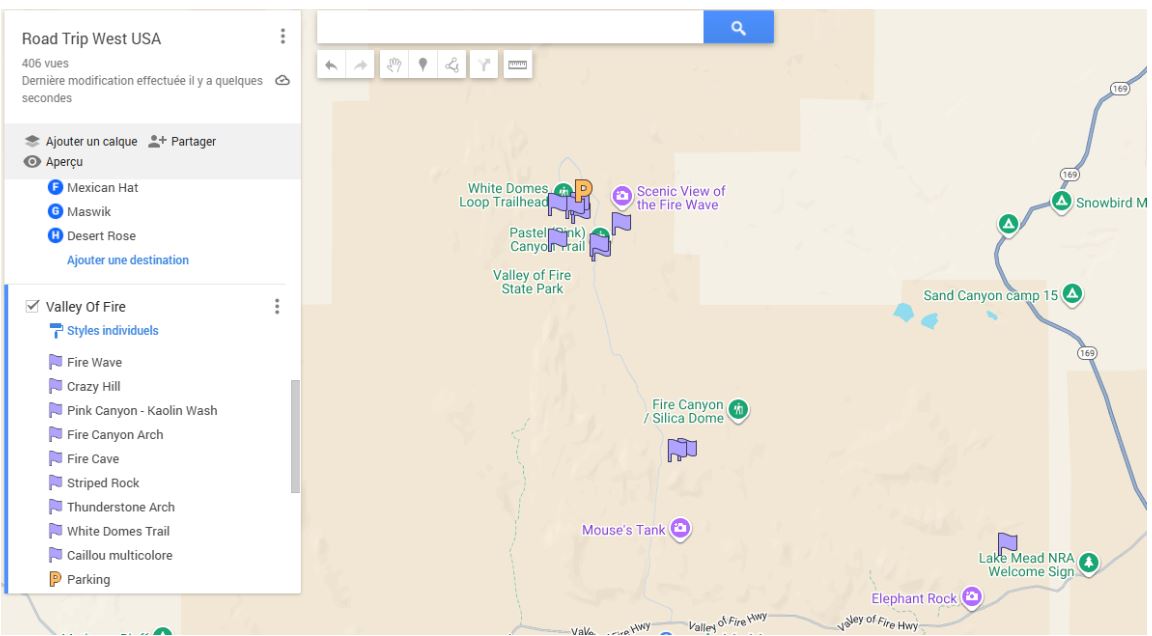Click the Undo arrow in the map toolbar
This screenshot has height=636, width=1152.
point(332,62)
